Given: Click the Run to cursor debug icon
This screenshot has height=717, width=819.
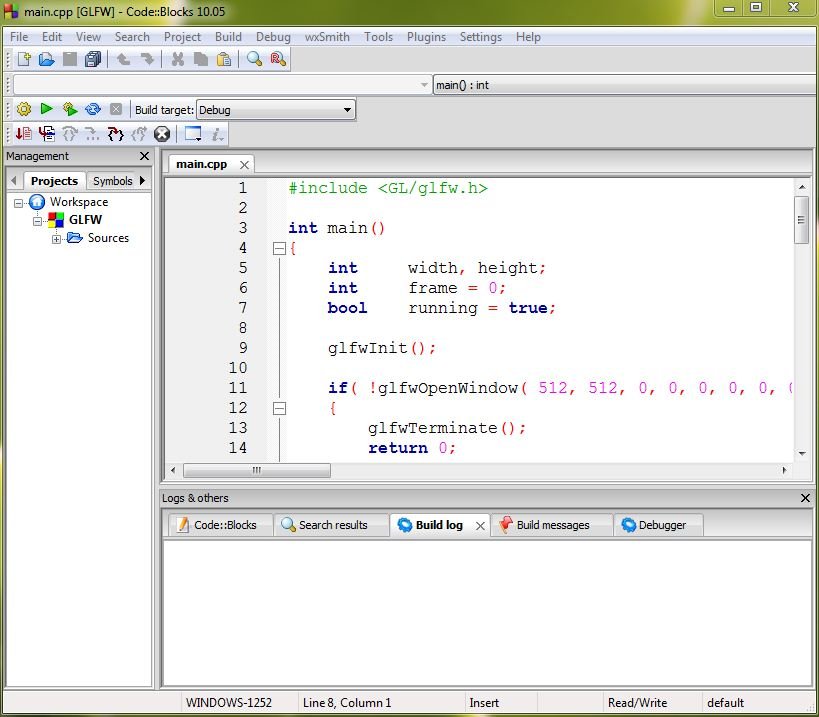Looking at the screenshot, I should coord(47,134).
